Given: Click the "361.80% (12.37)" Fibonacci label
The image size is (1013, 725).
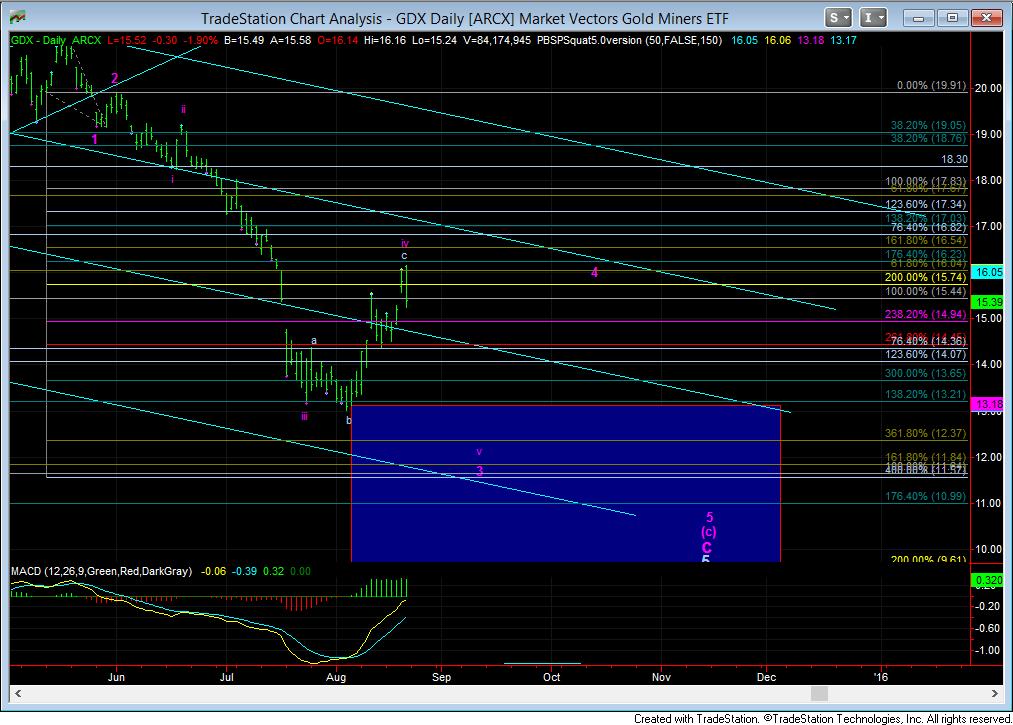Looking at the screenshot, I should [926, 434].
